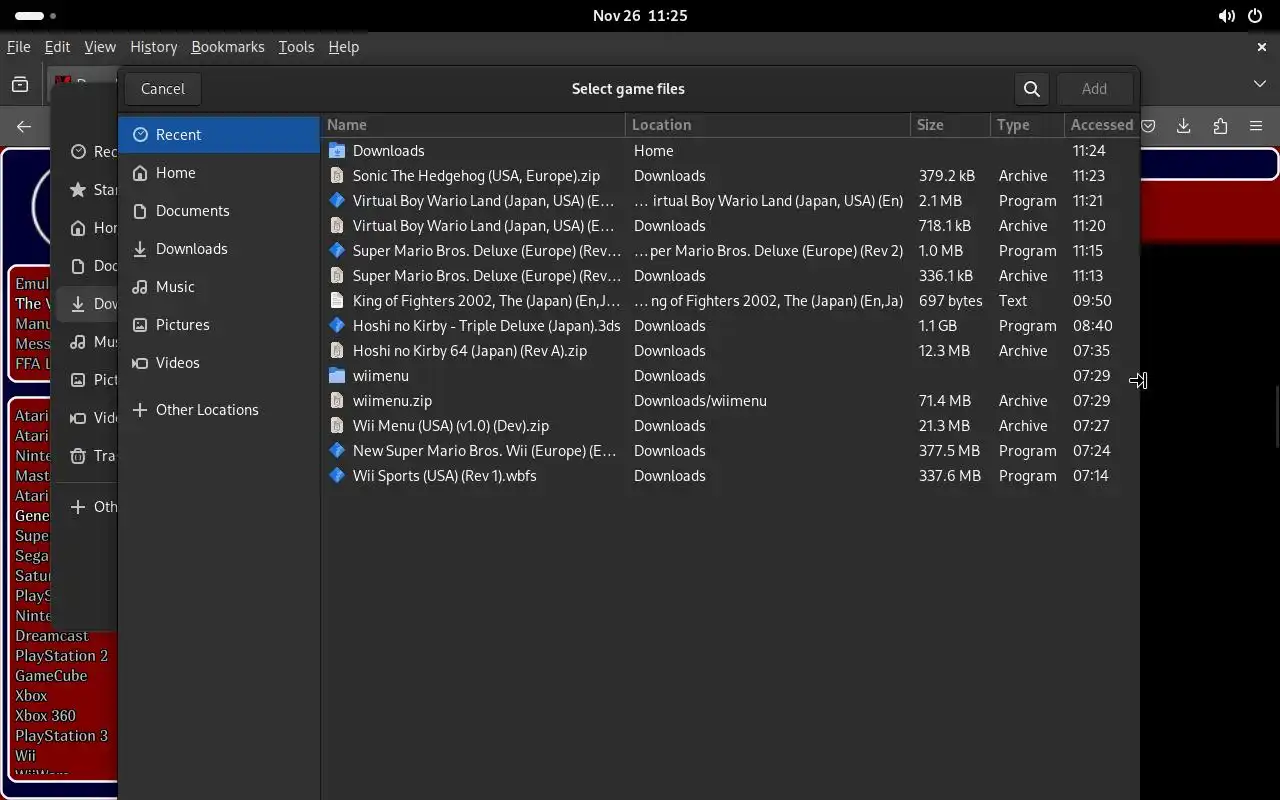Viewport: 1280px width, 800px height.
Task: Select wiimenu.zip file
Action: click(730, 400)
